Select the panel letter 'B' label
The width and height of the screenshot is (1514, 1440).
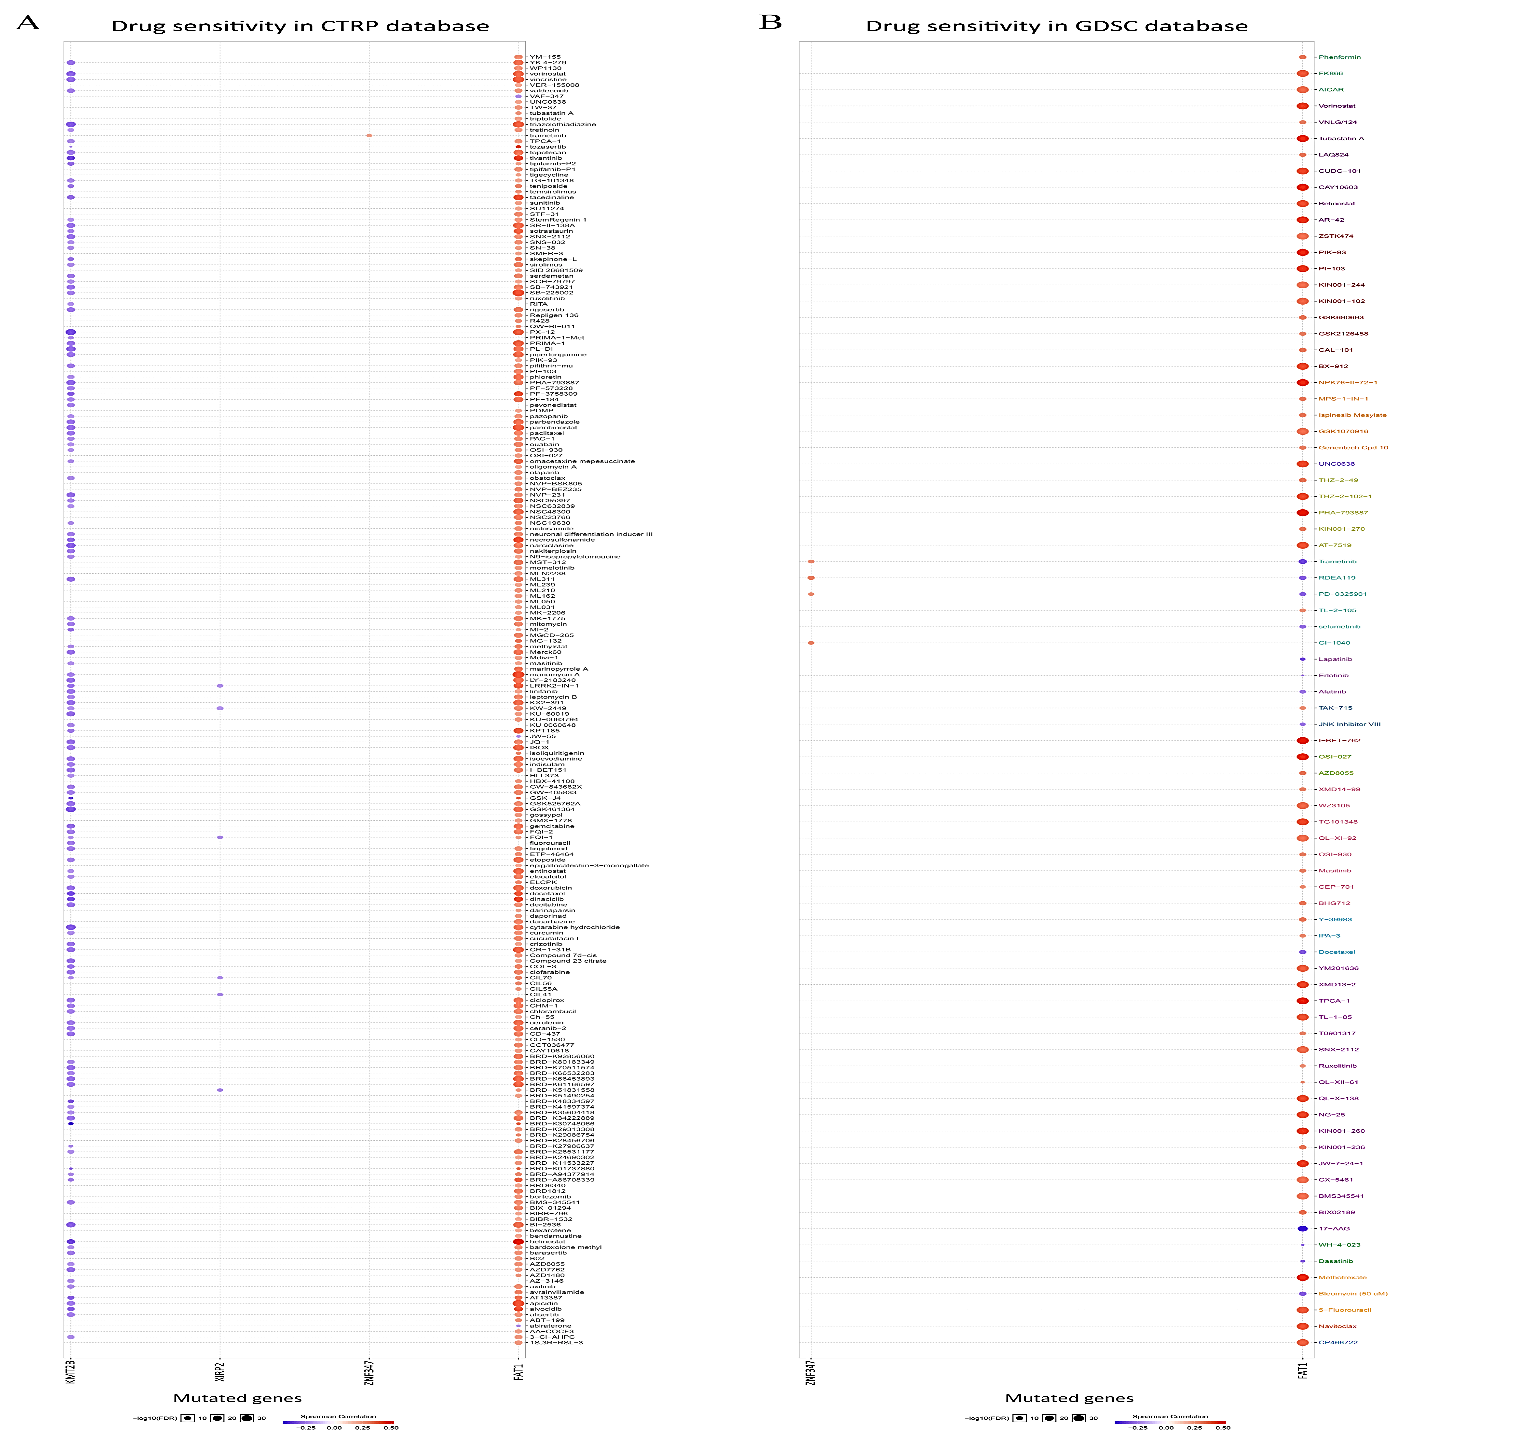[770, 22]
